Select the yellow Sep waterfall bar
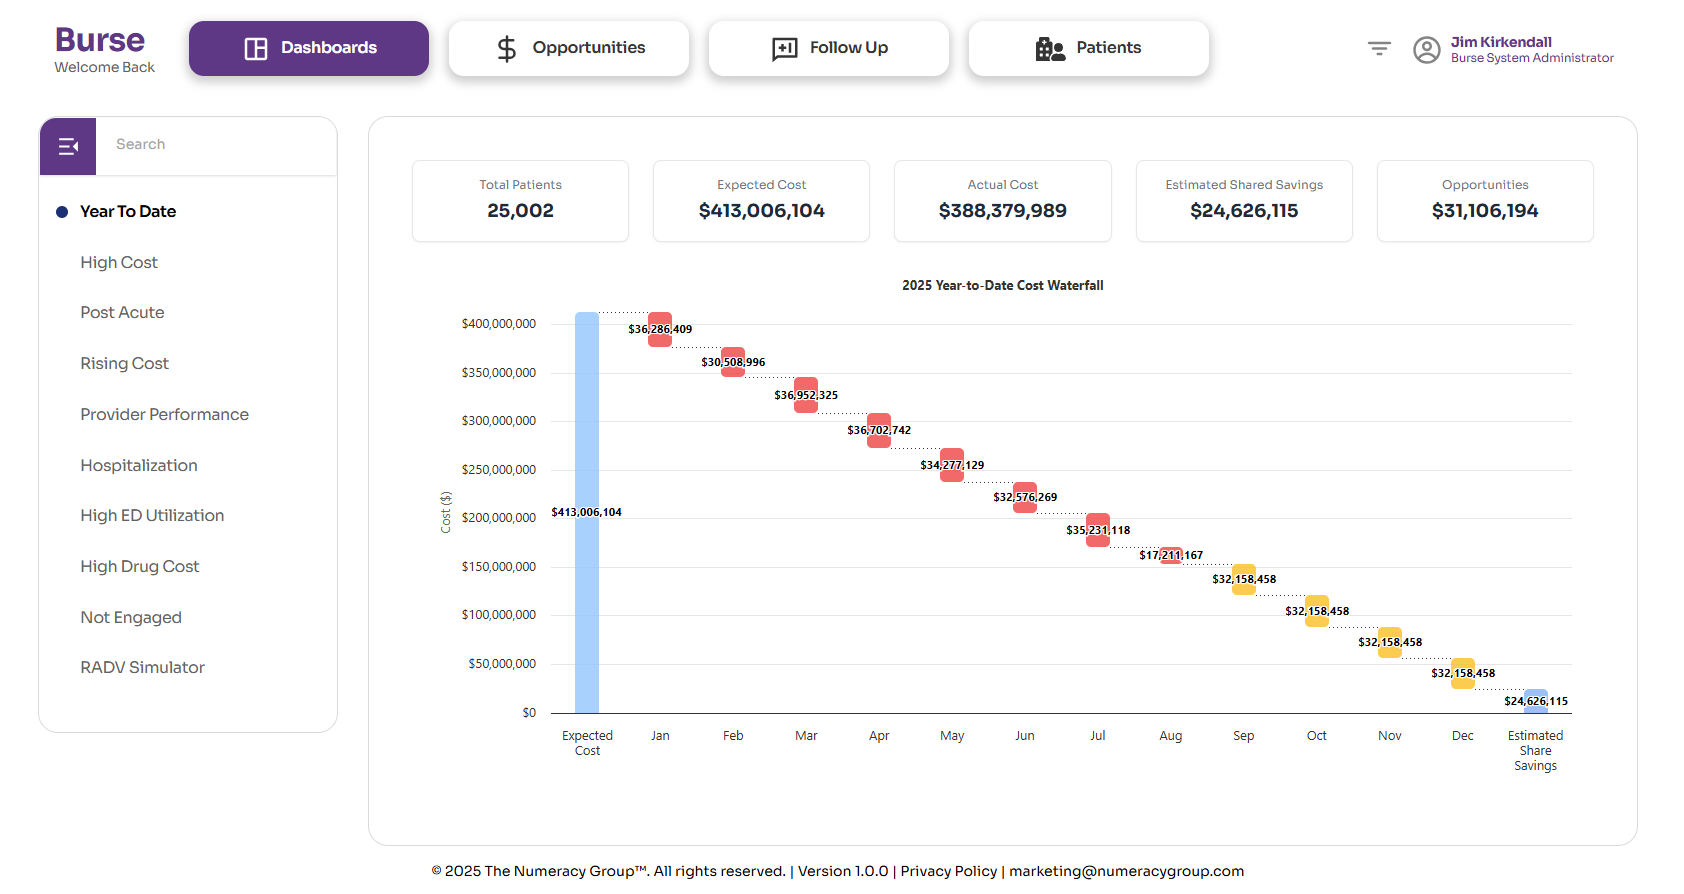This screenshot has width=1684, height=894. tap(1243, 580)
